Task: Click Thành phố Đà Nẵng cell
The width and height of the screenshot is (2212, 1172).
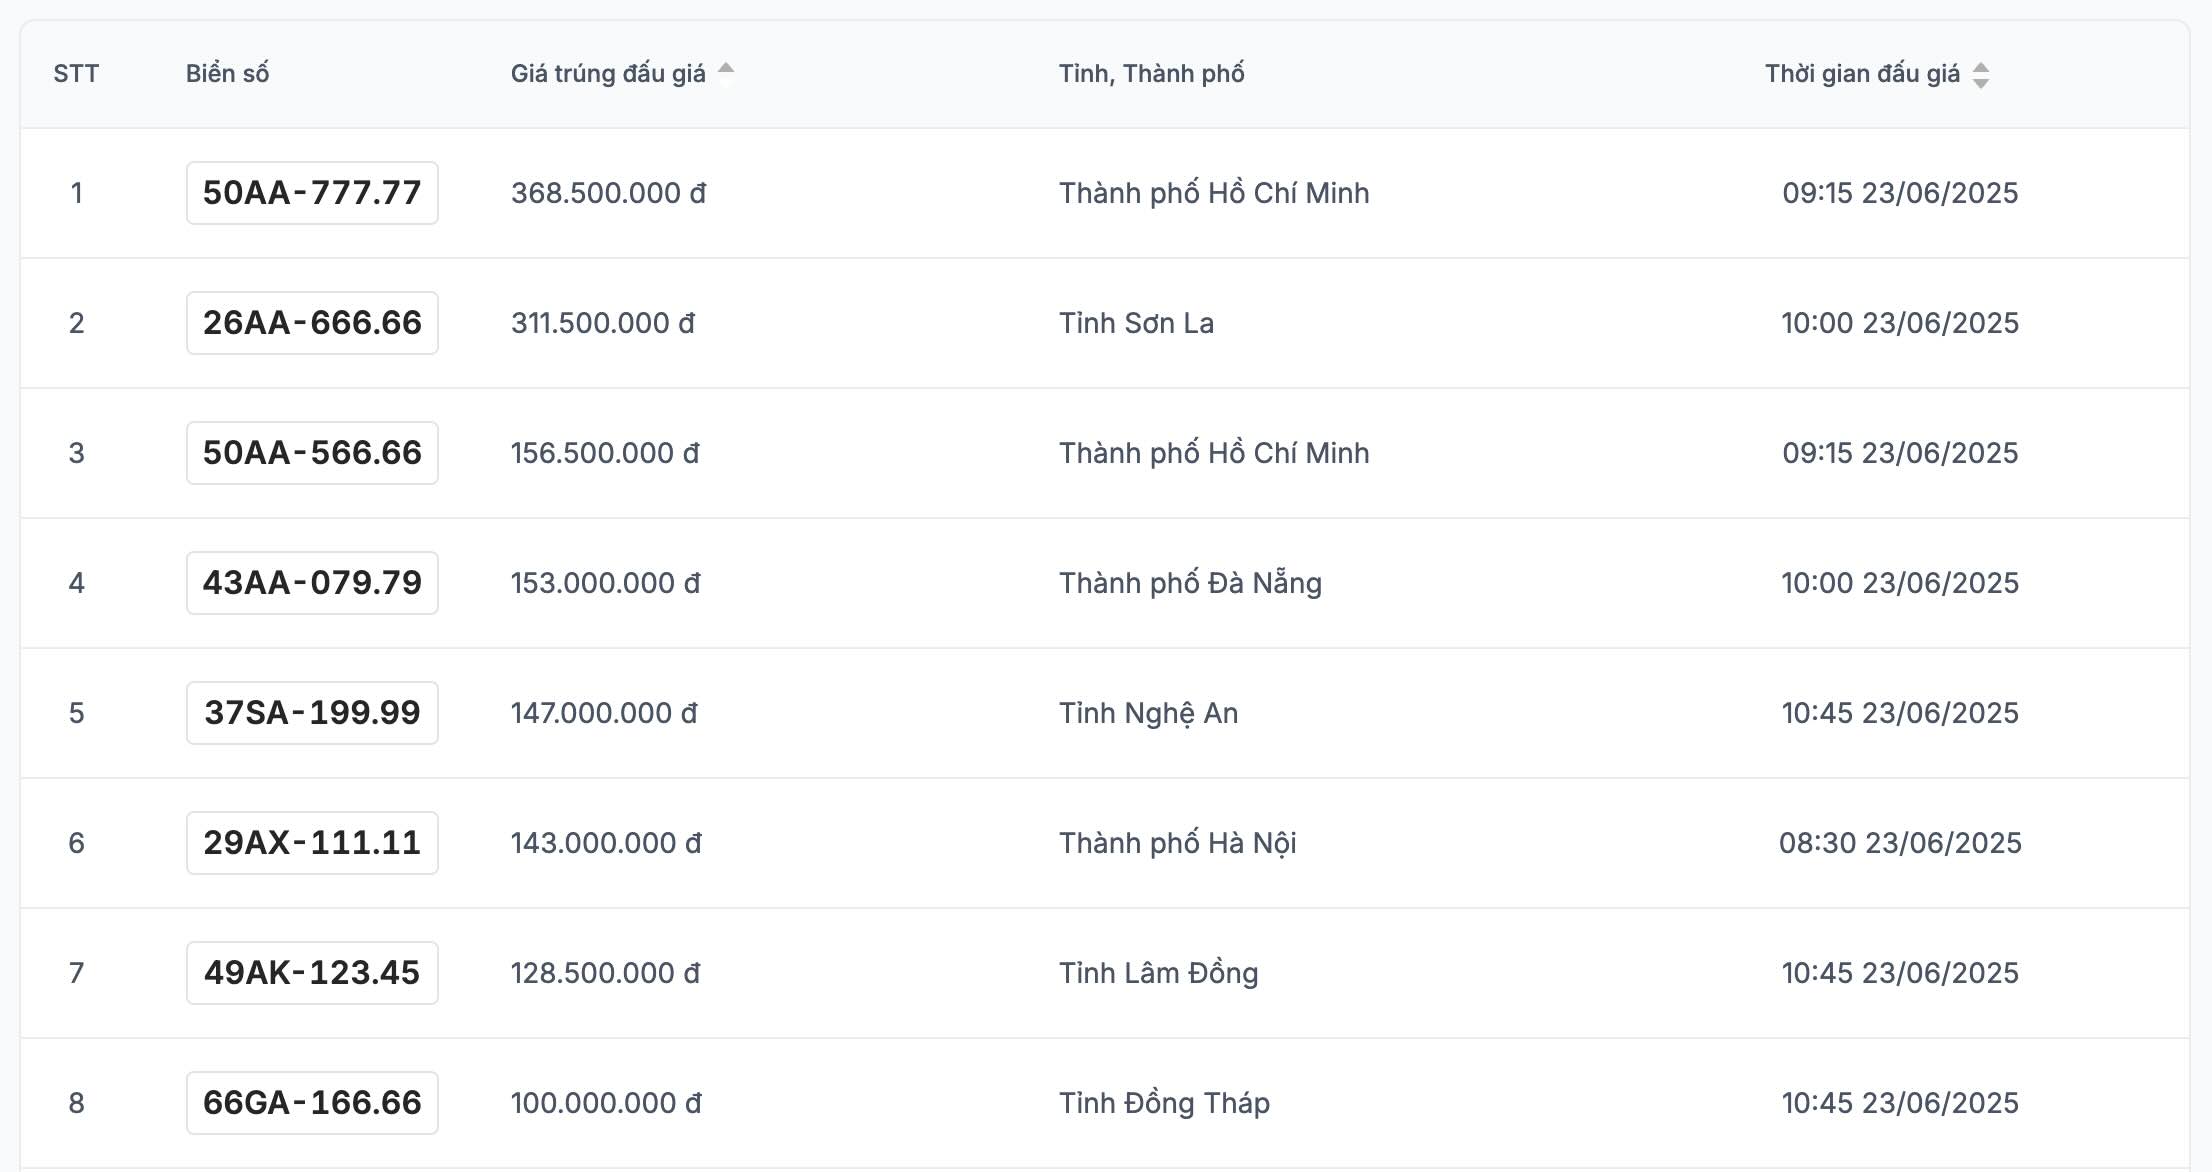Action: pyautogui.click(x=1190, y=583)
